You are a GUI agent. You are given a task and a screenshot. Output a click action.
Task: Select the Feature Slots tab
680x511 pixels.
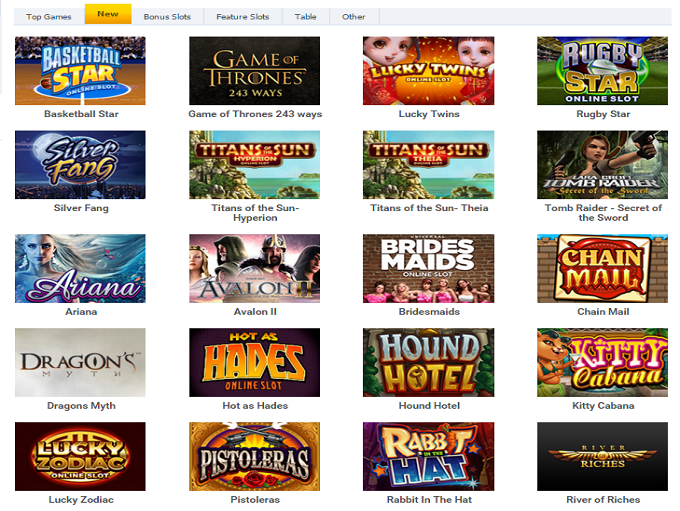pyautogui.click(x=243, y=17)
